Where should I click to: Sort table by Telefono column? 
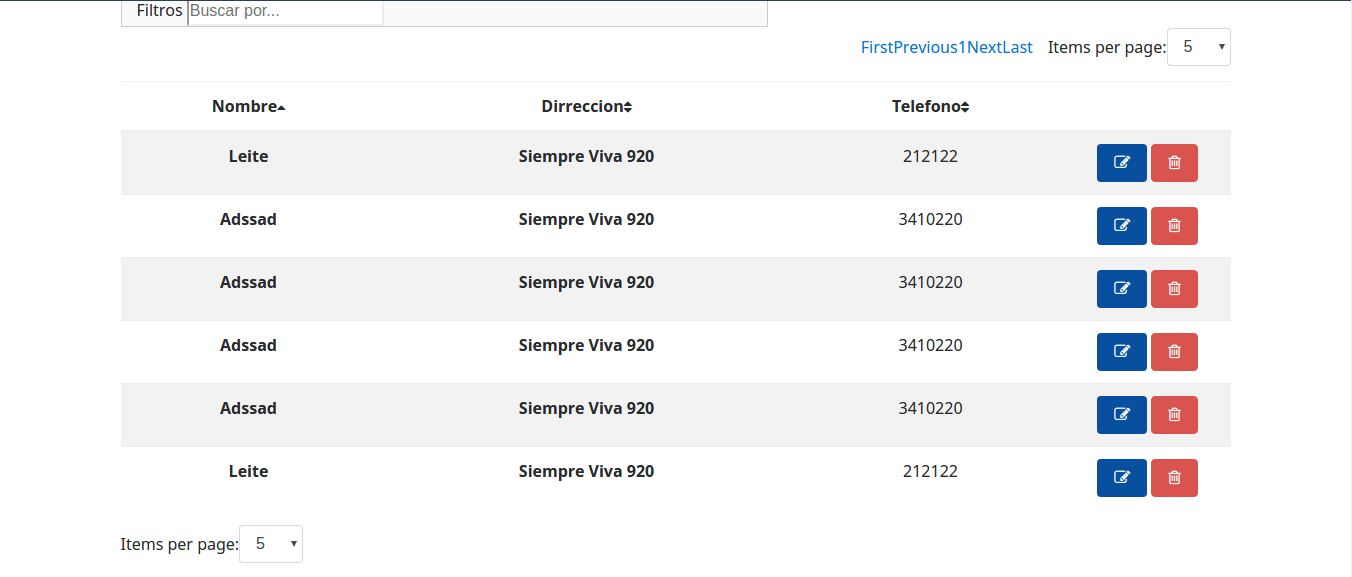pos(930,107)
